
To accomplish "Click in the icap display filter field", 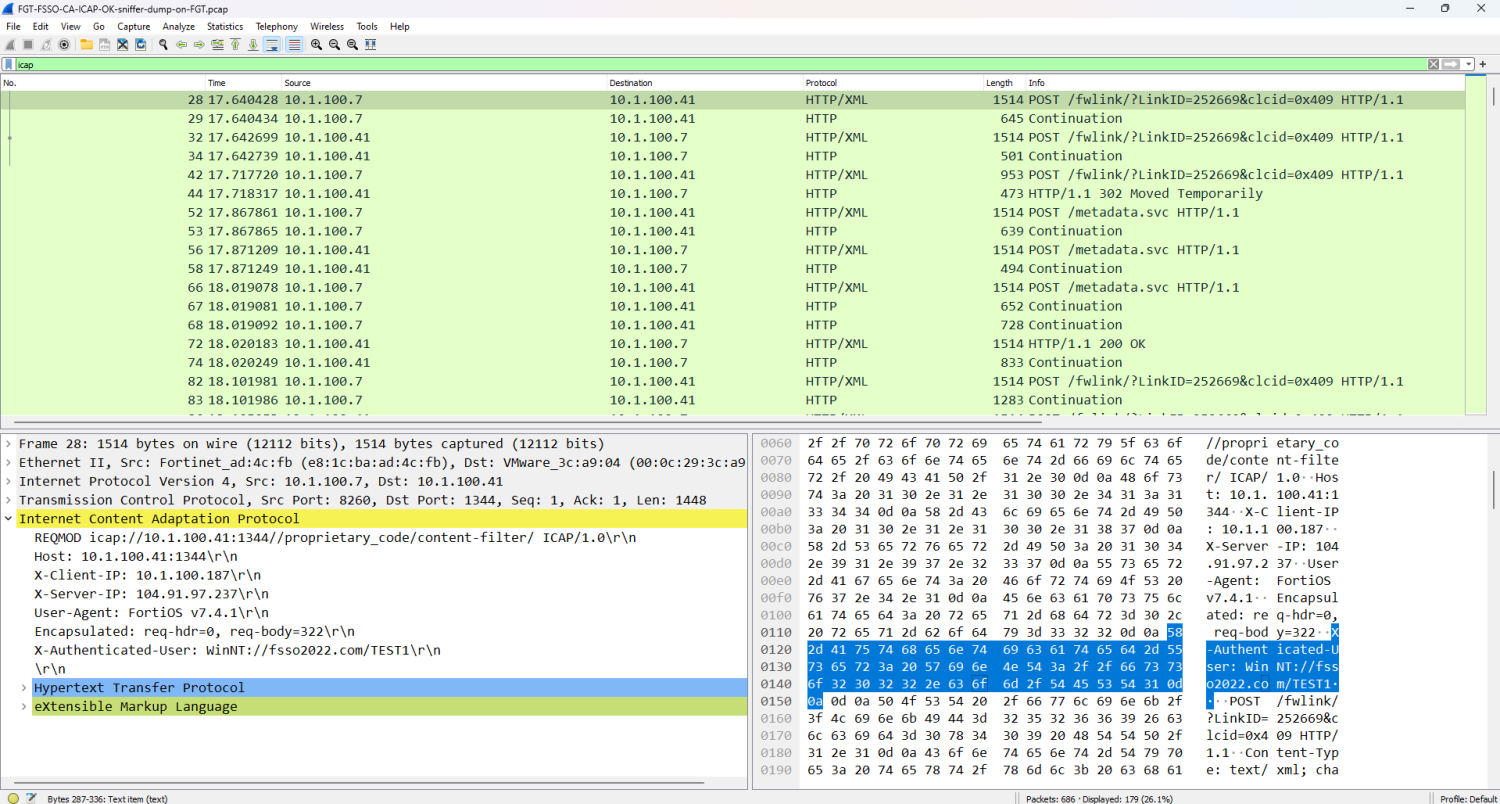I will [700, 64].
